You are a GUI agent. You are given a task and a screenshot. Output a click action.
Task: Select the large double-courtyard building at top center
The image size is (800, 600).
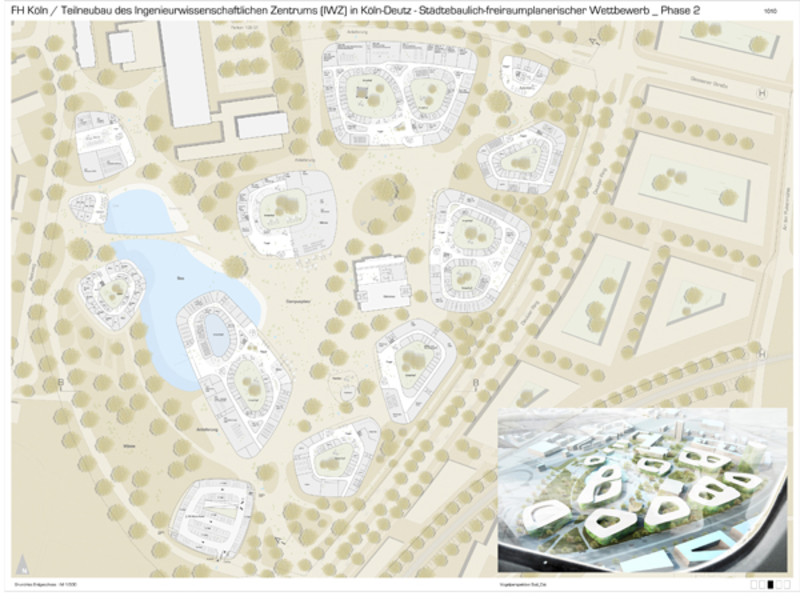(397, 97)
